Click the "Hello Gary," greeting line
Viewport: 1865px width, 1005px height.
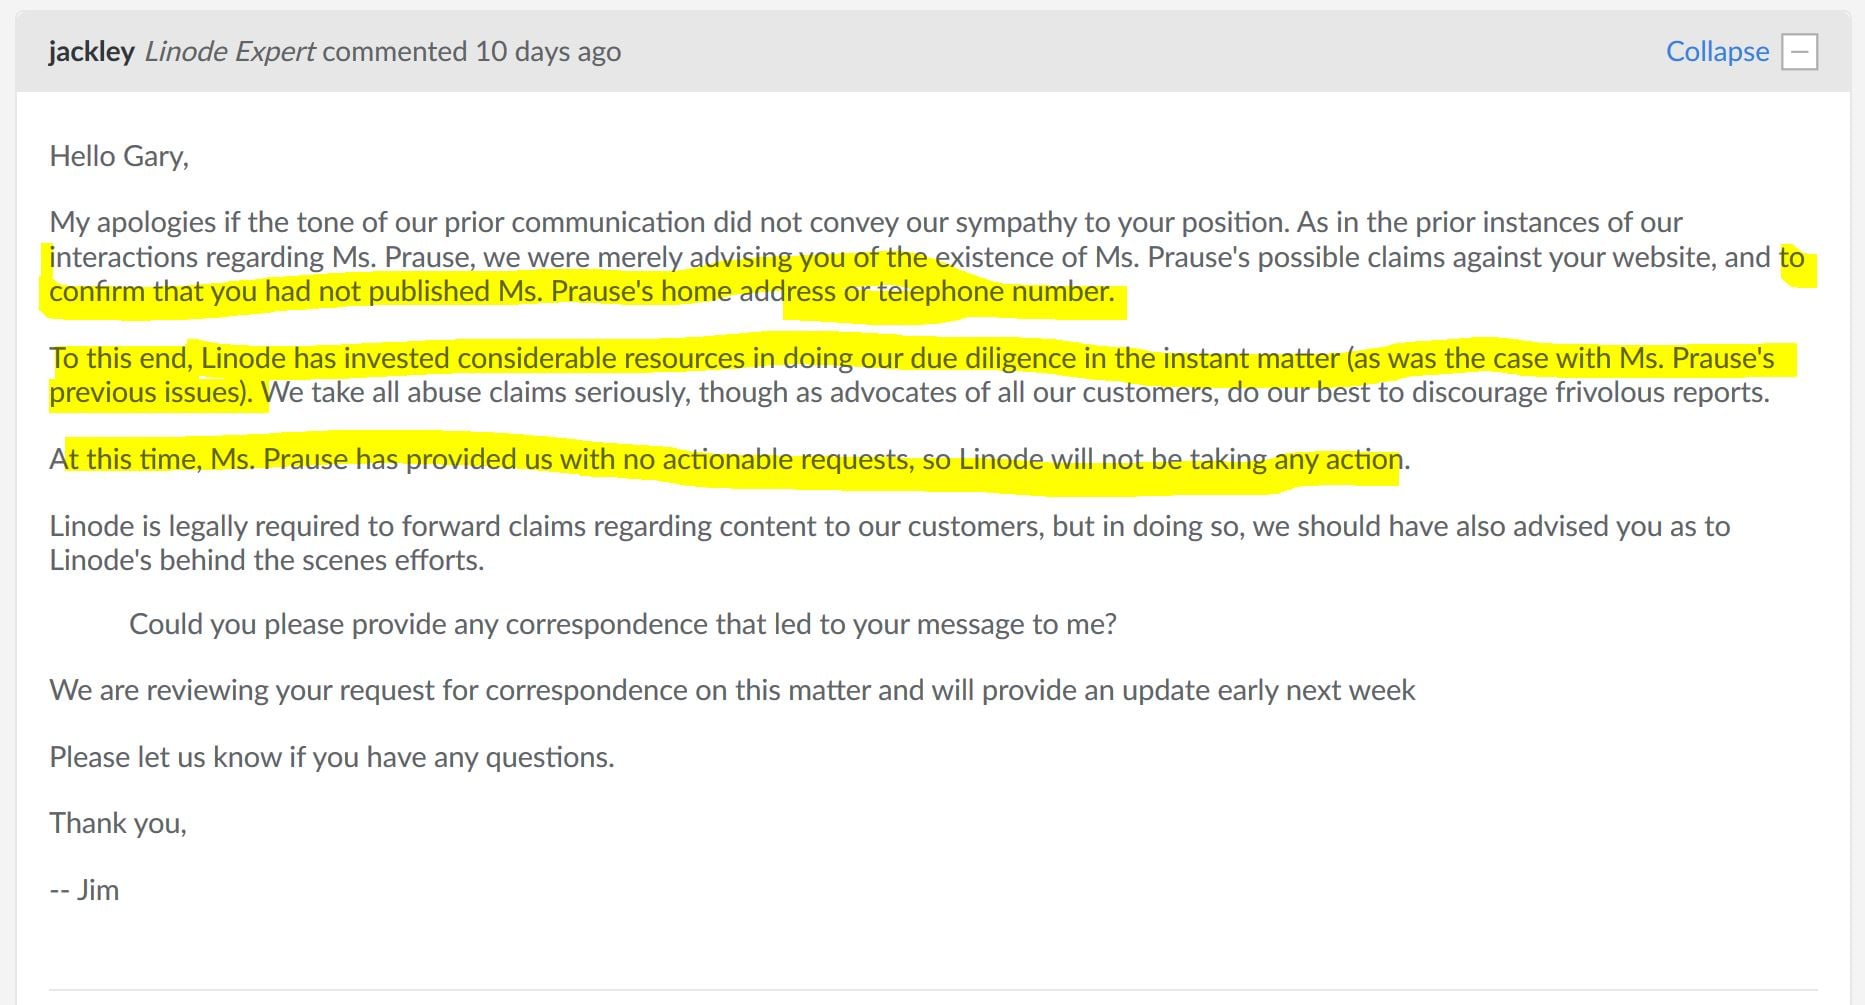point(119,156)
